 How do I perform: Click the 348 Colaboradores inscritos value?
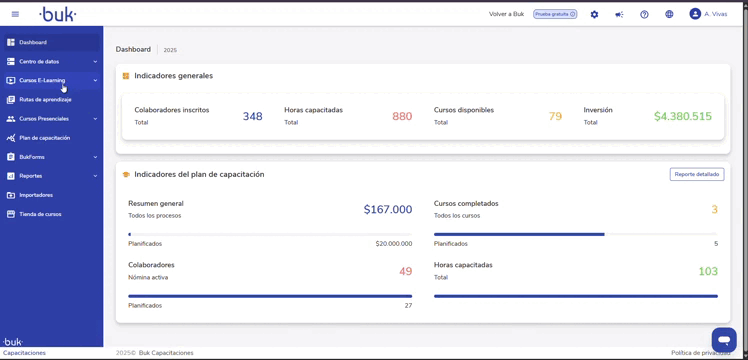click(252, 116)
